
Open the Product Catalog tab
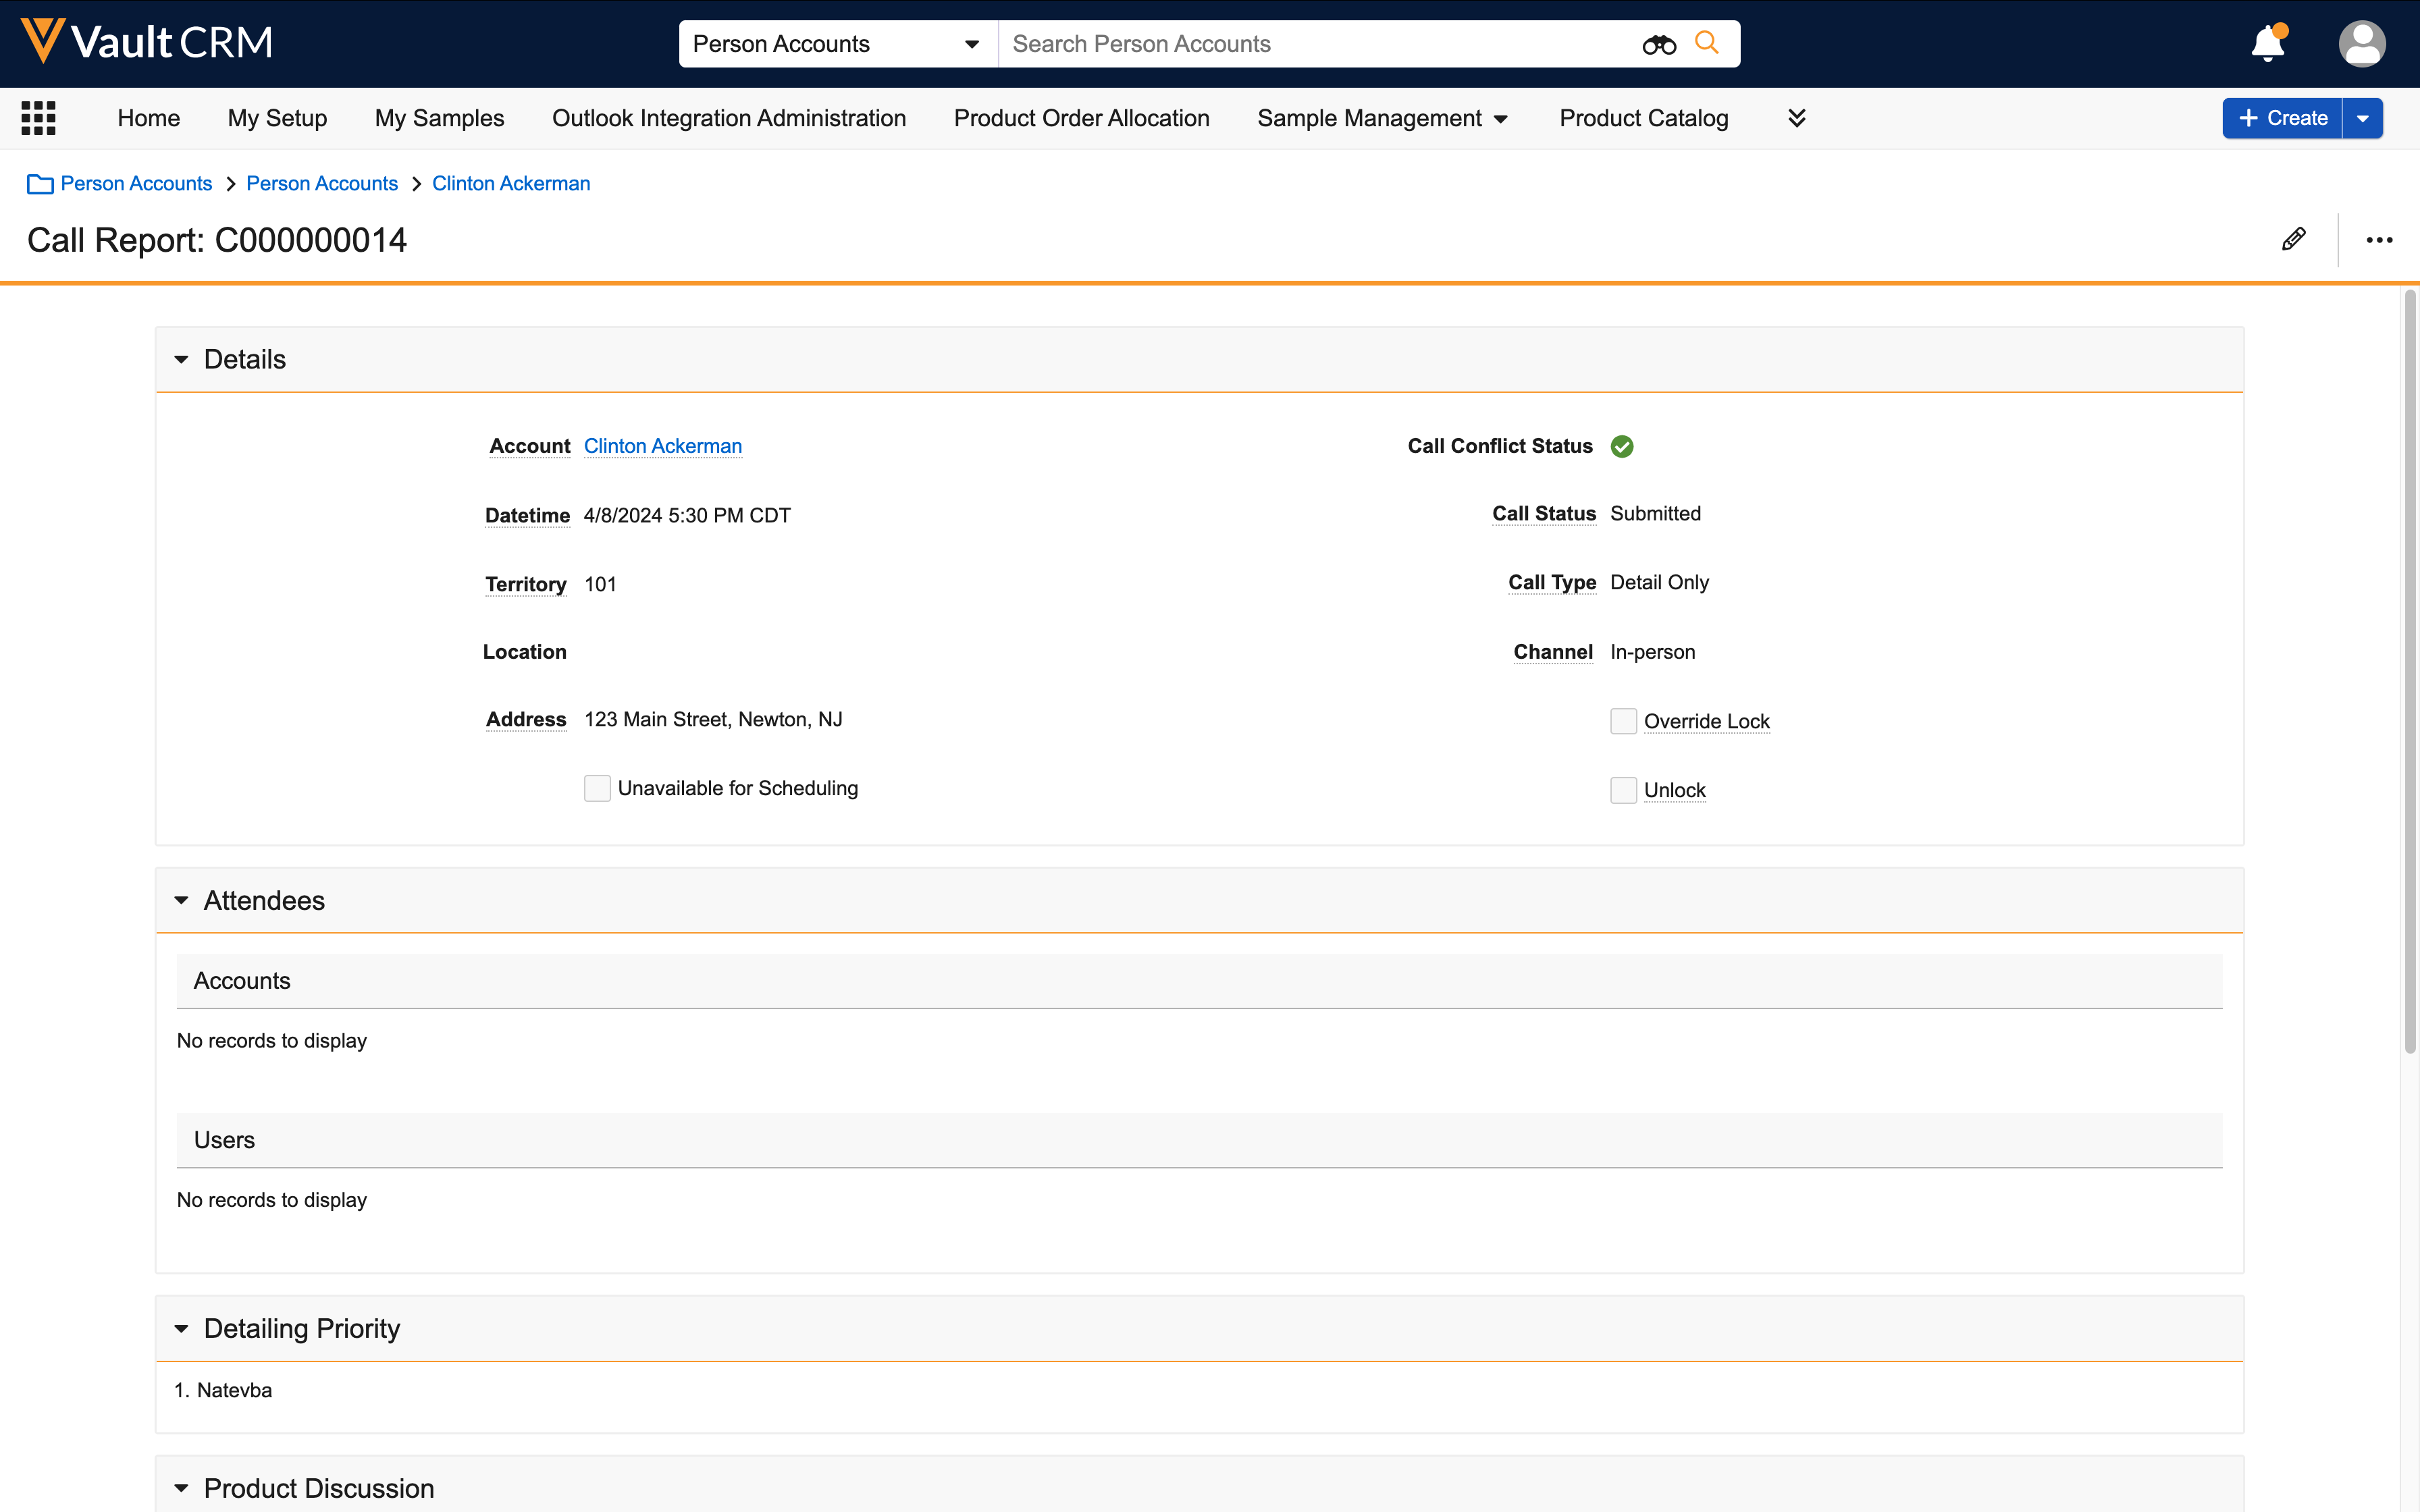pyautogui.click(x=1643, y=118)
